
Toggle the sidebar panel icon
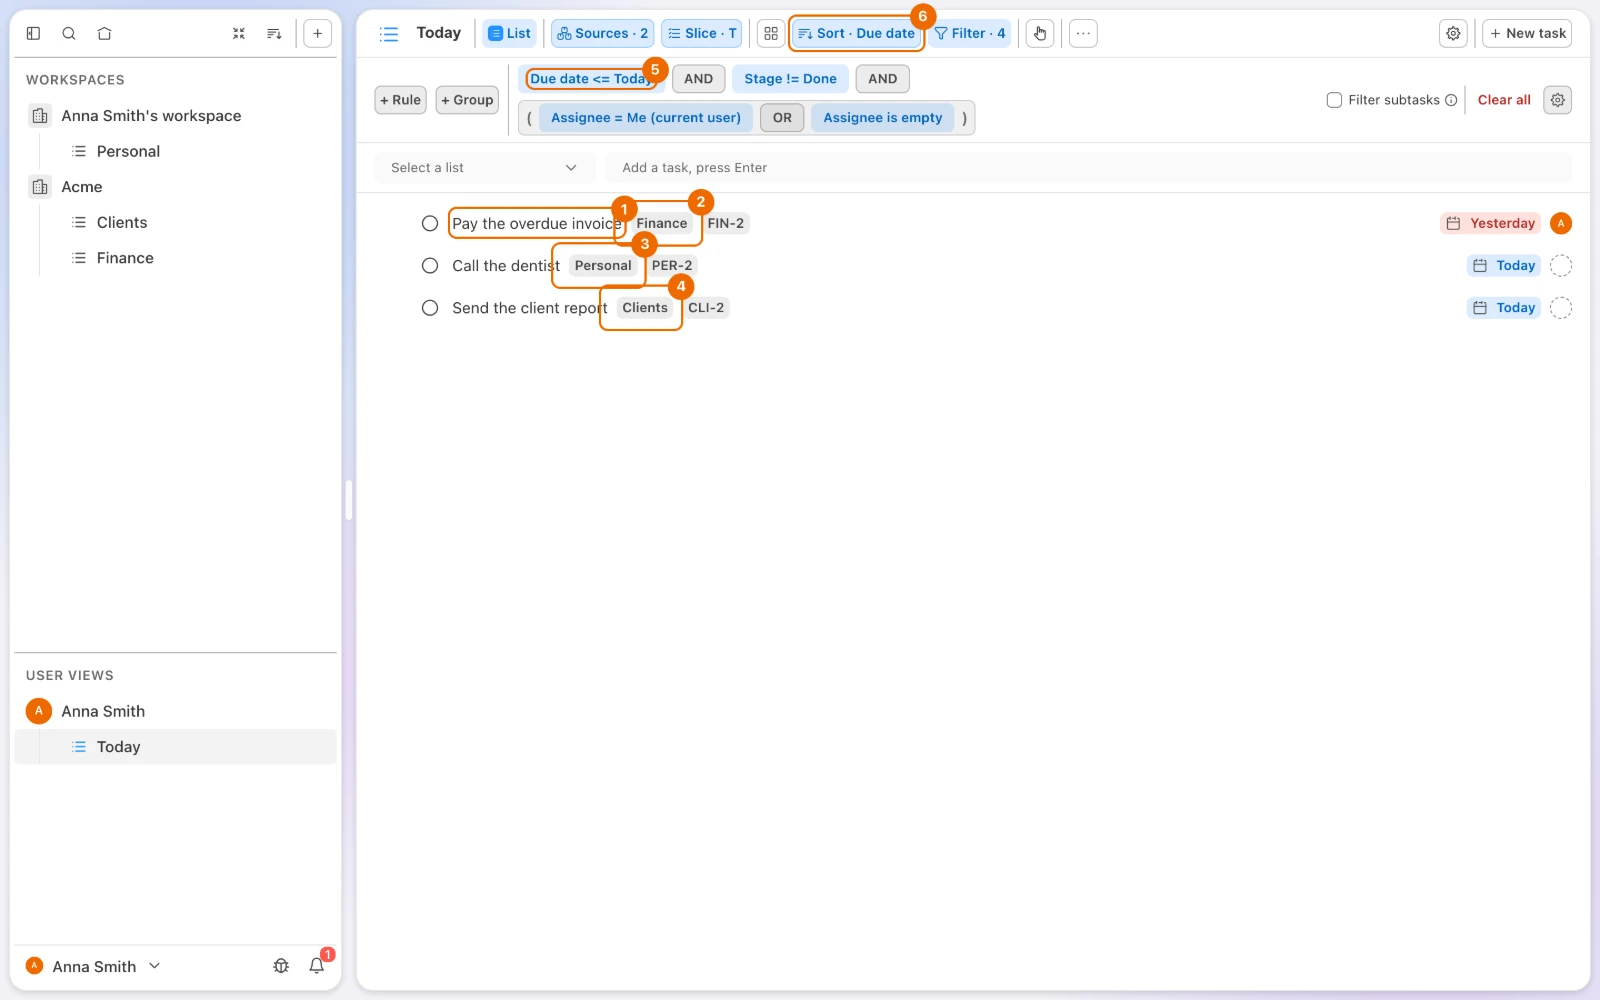tap(33, 33)
